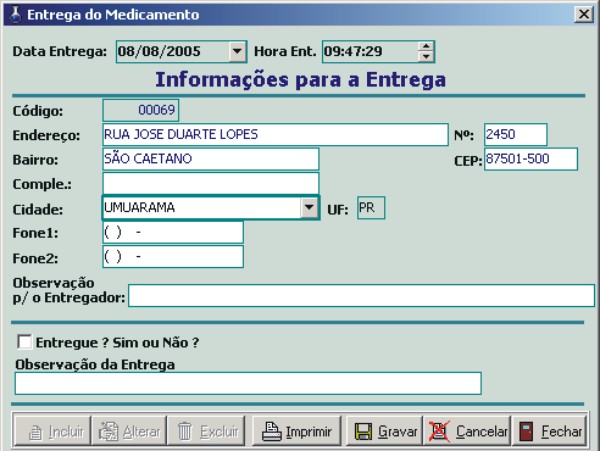Click the Fone1 phone field
Screen dimensions: 600x451
coord(173,232)
